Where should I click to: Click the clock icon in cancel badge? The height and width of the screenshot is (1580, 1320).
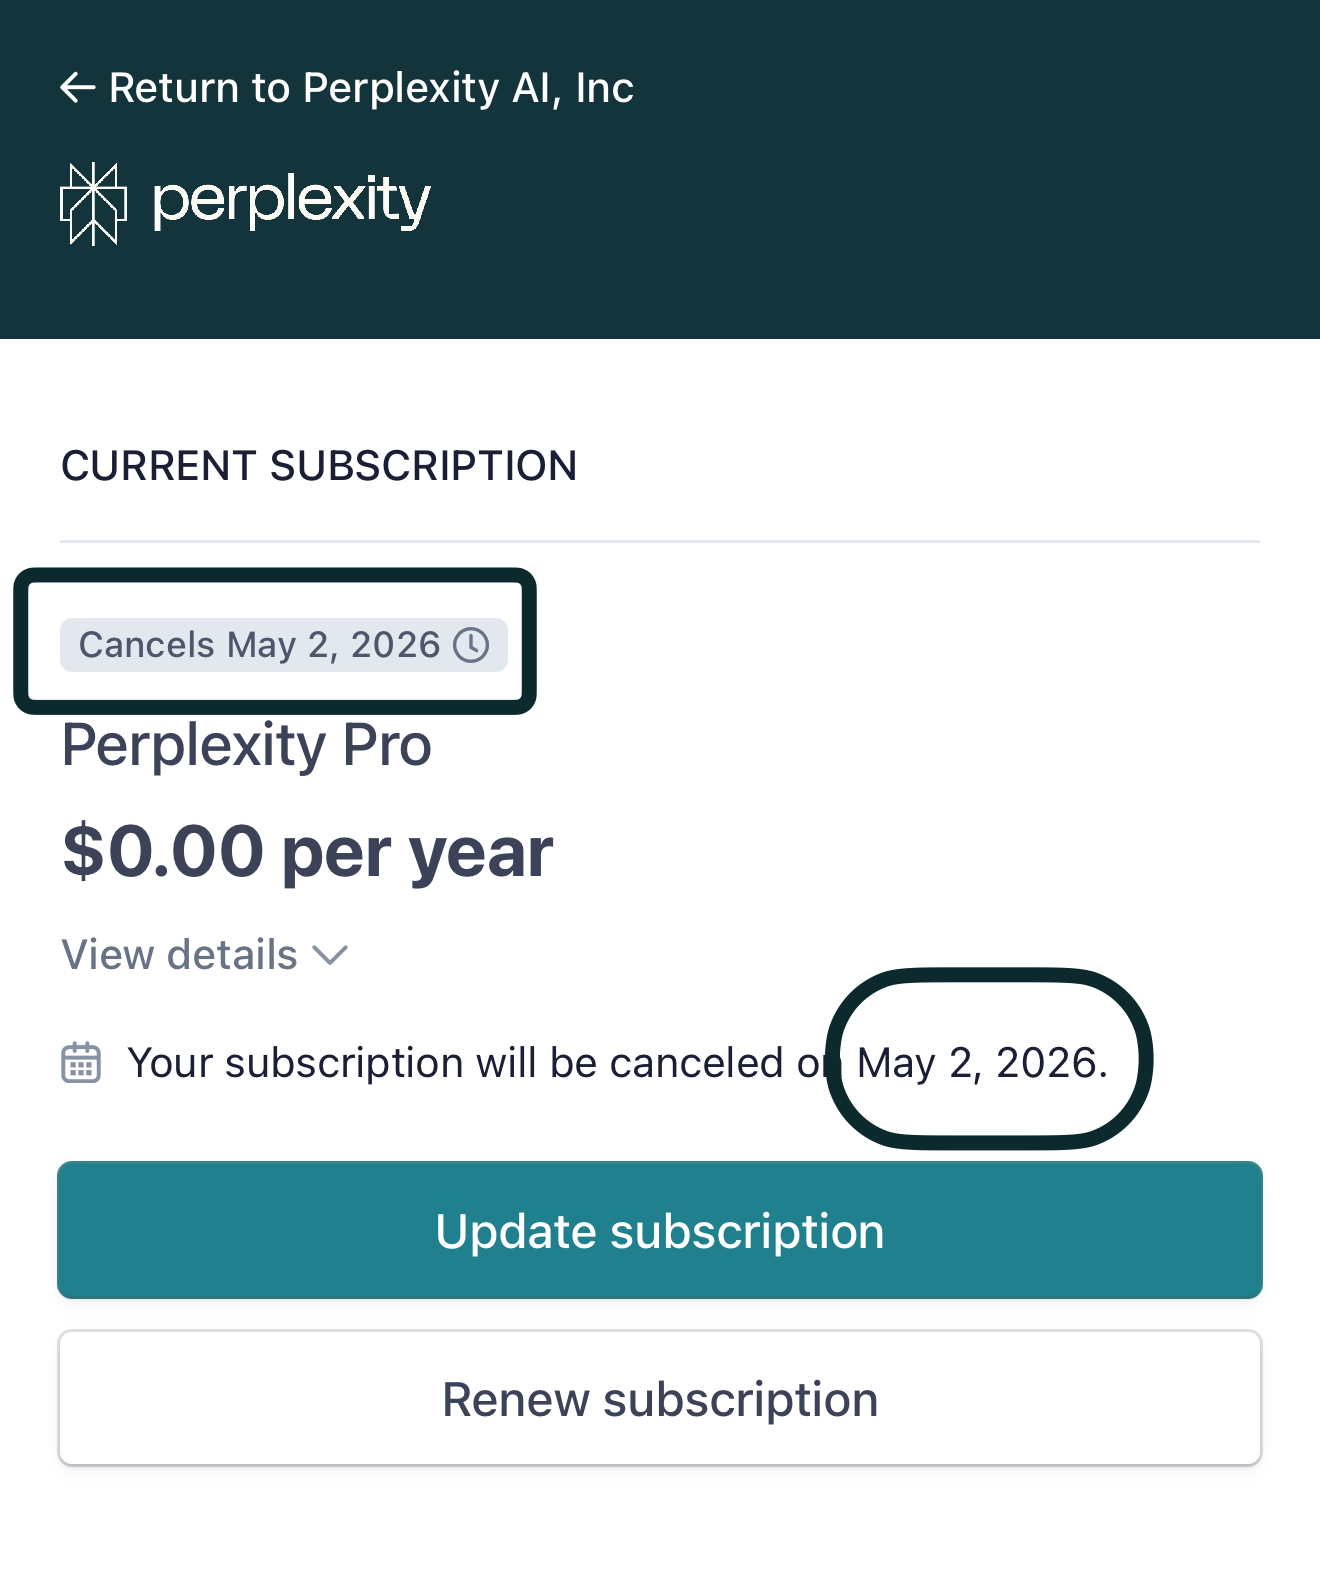pos(471,645)
